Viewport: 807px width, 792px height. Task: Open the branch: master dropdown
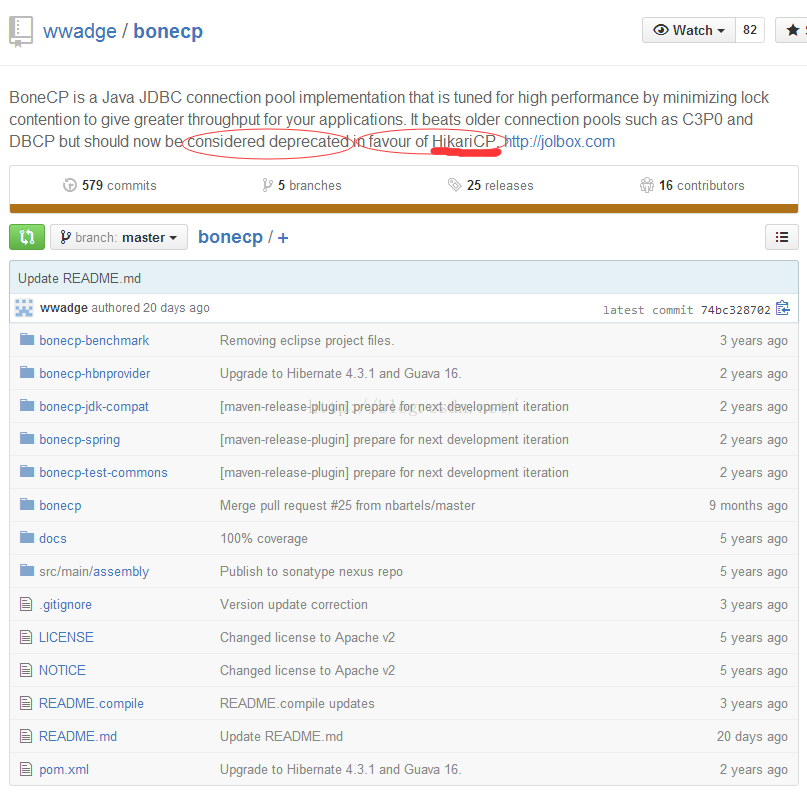click(x=119, y=237)
